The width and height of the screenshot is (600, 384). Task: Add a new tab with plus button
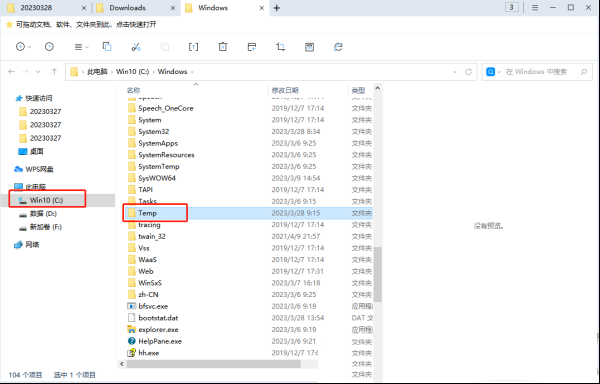(x=277, y=8)
